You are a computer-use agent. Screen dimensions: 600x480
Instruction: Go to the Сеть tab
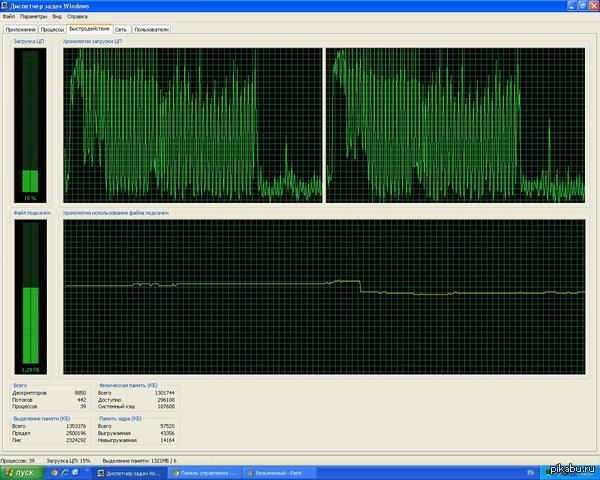pyautogui.click(x=121, y=30)
